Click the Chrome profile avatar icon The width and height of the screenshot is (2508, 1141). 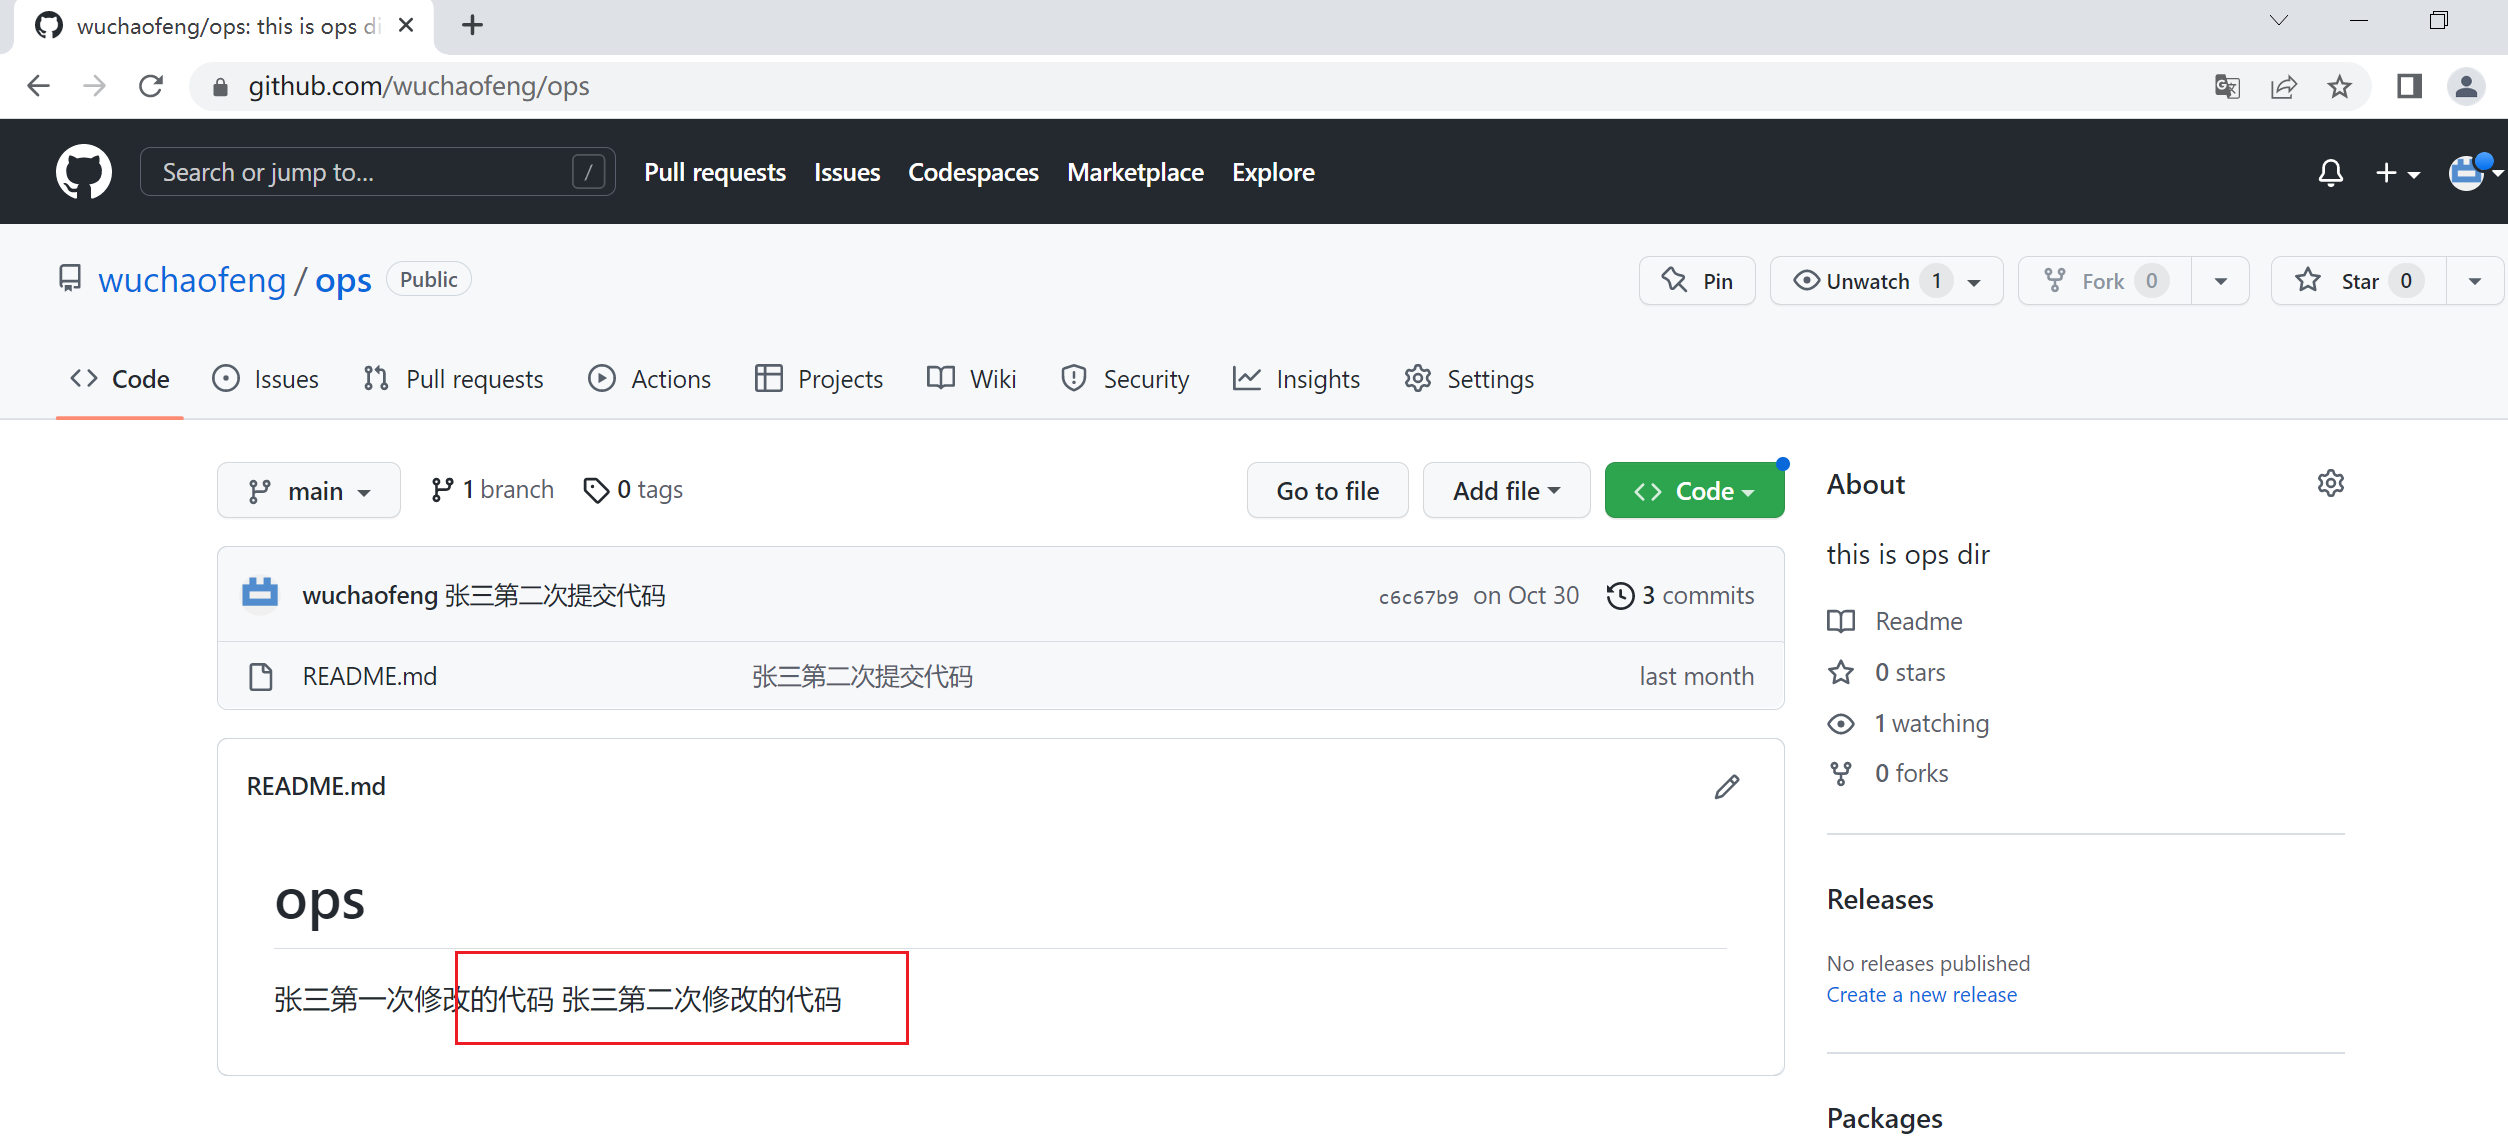tap(2465, 87)
